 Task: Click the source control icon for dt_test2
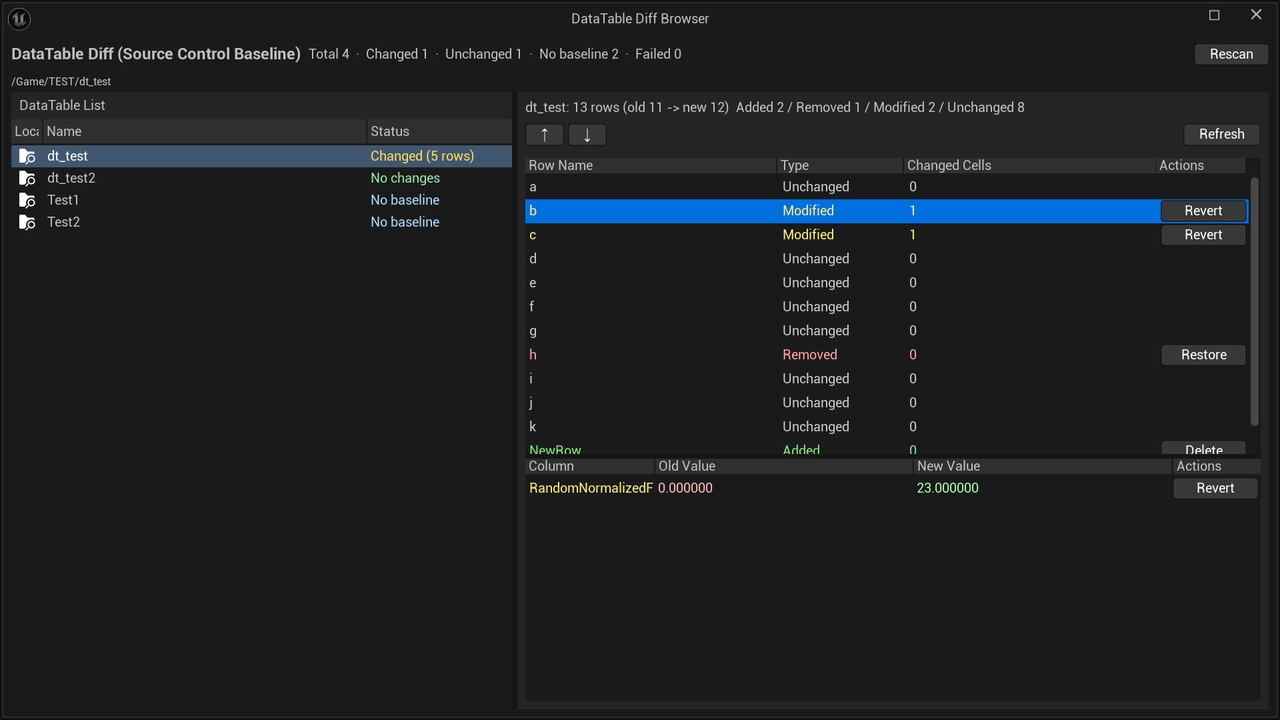[27, 178]
